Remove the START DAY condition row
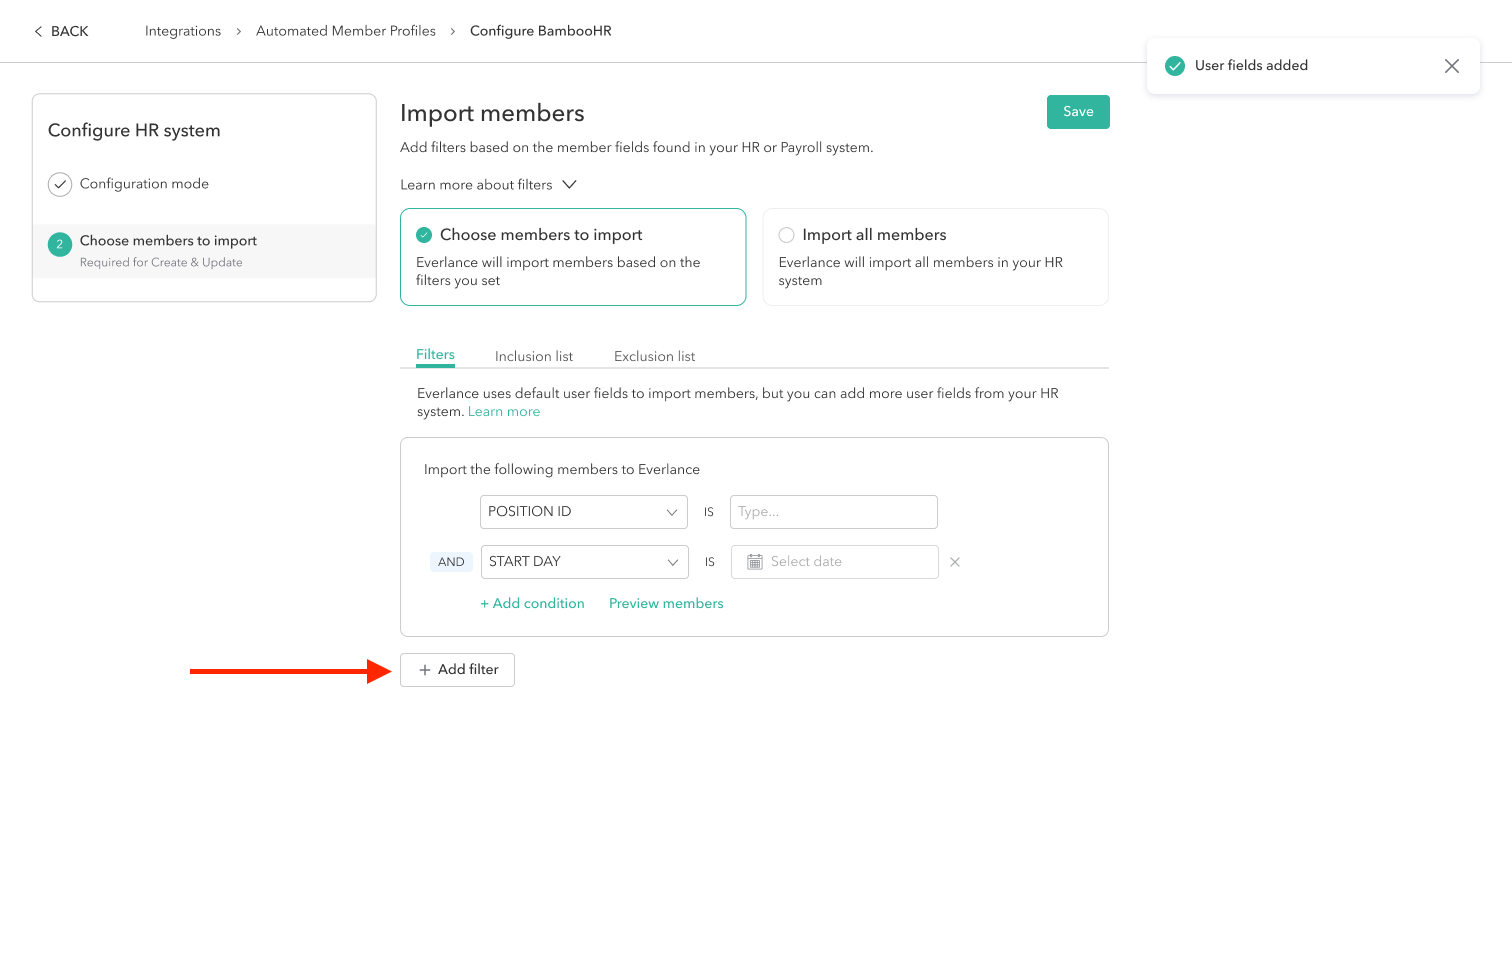1512x961 pixels. (x=955, y=562)
